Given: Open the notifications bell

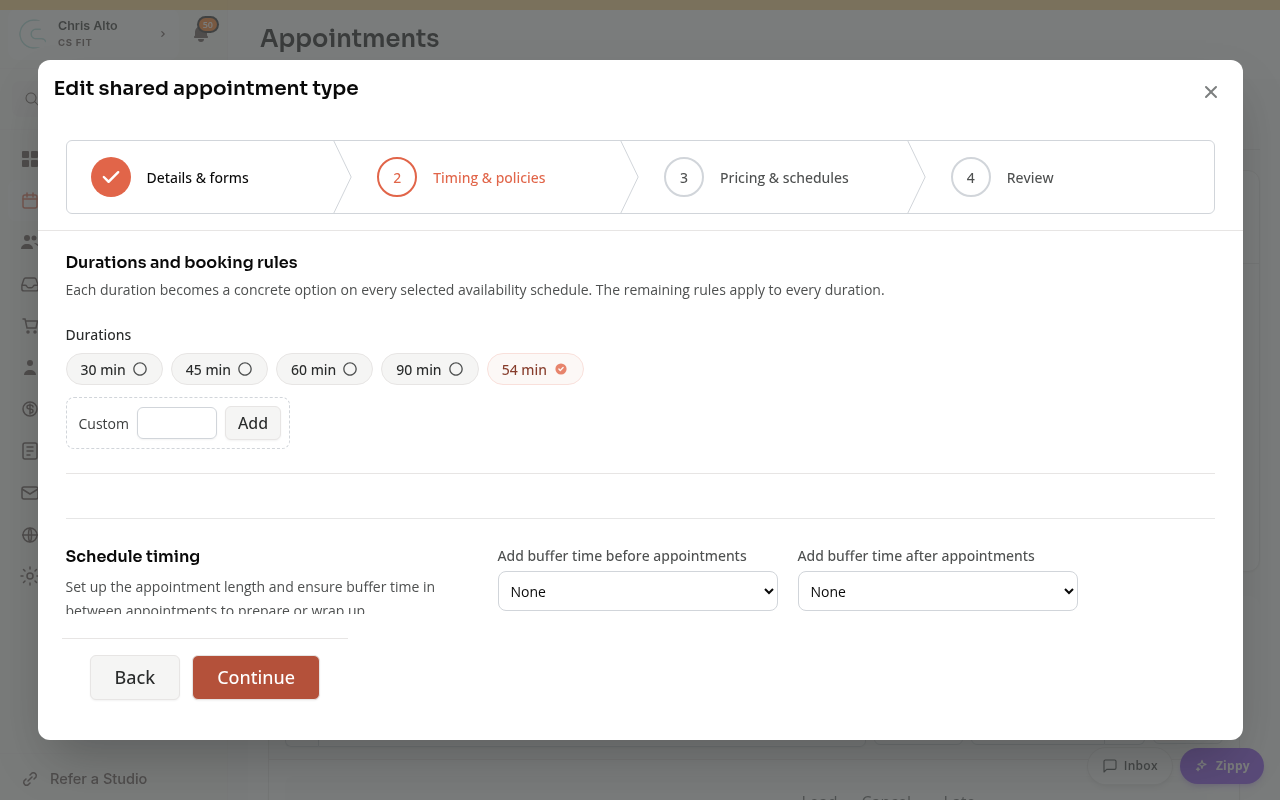Looking at the screenshot, I should pyautogui.click(x=201, y=33).
